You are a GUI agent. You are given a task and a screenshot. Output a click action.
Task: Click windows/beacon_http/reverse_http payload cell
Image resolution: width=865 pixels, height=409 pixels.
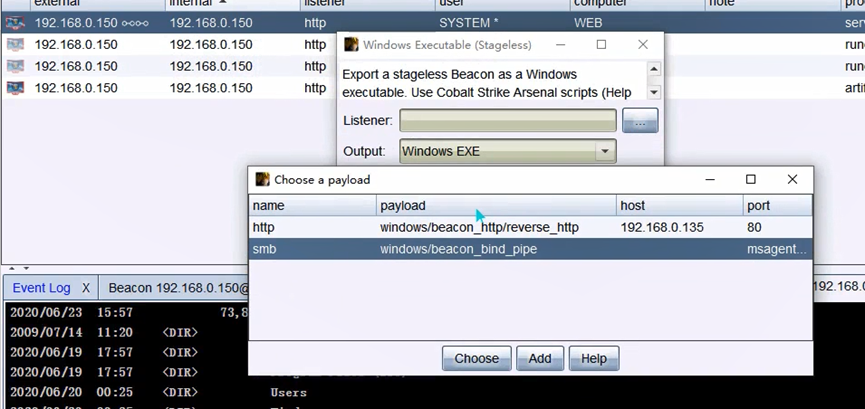point(479,227)
